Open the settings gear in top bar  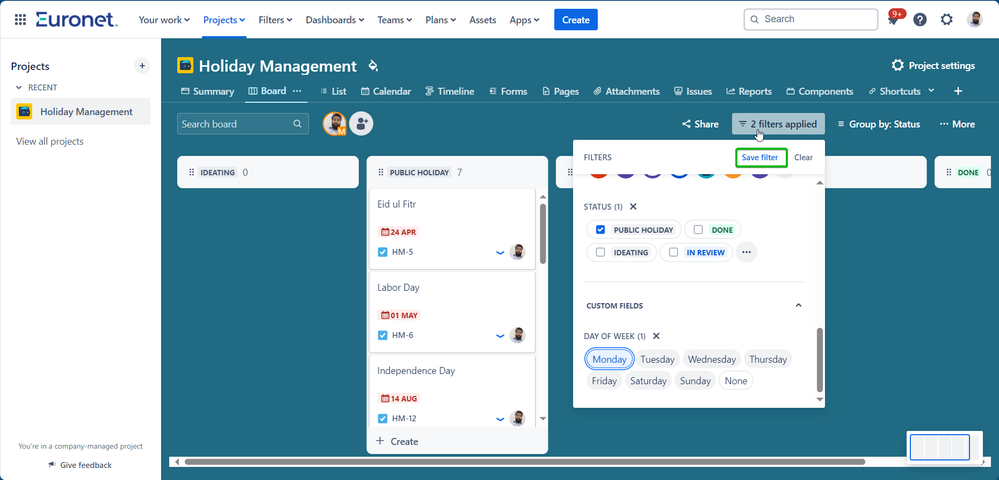coord(946,20)
